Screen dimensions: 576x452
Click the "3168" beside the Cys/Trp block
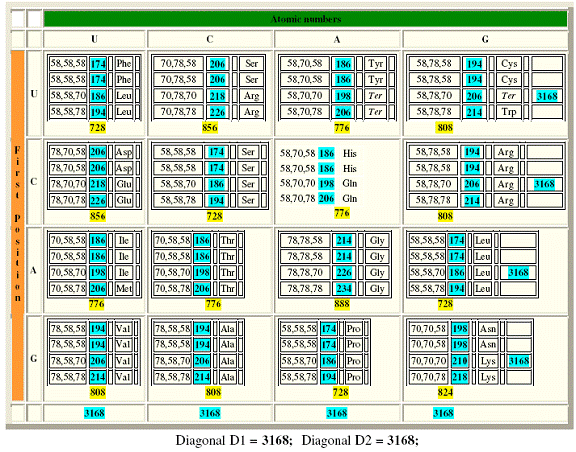(547, 96)
